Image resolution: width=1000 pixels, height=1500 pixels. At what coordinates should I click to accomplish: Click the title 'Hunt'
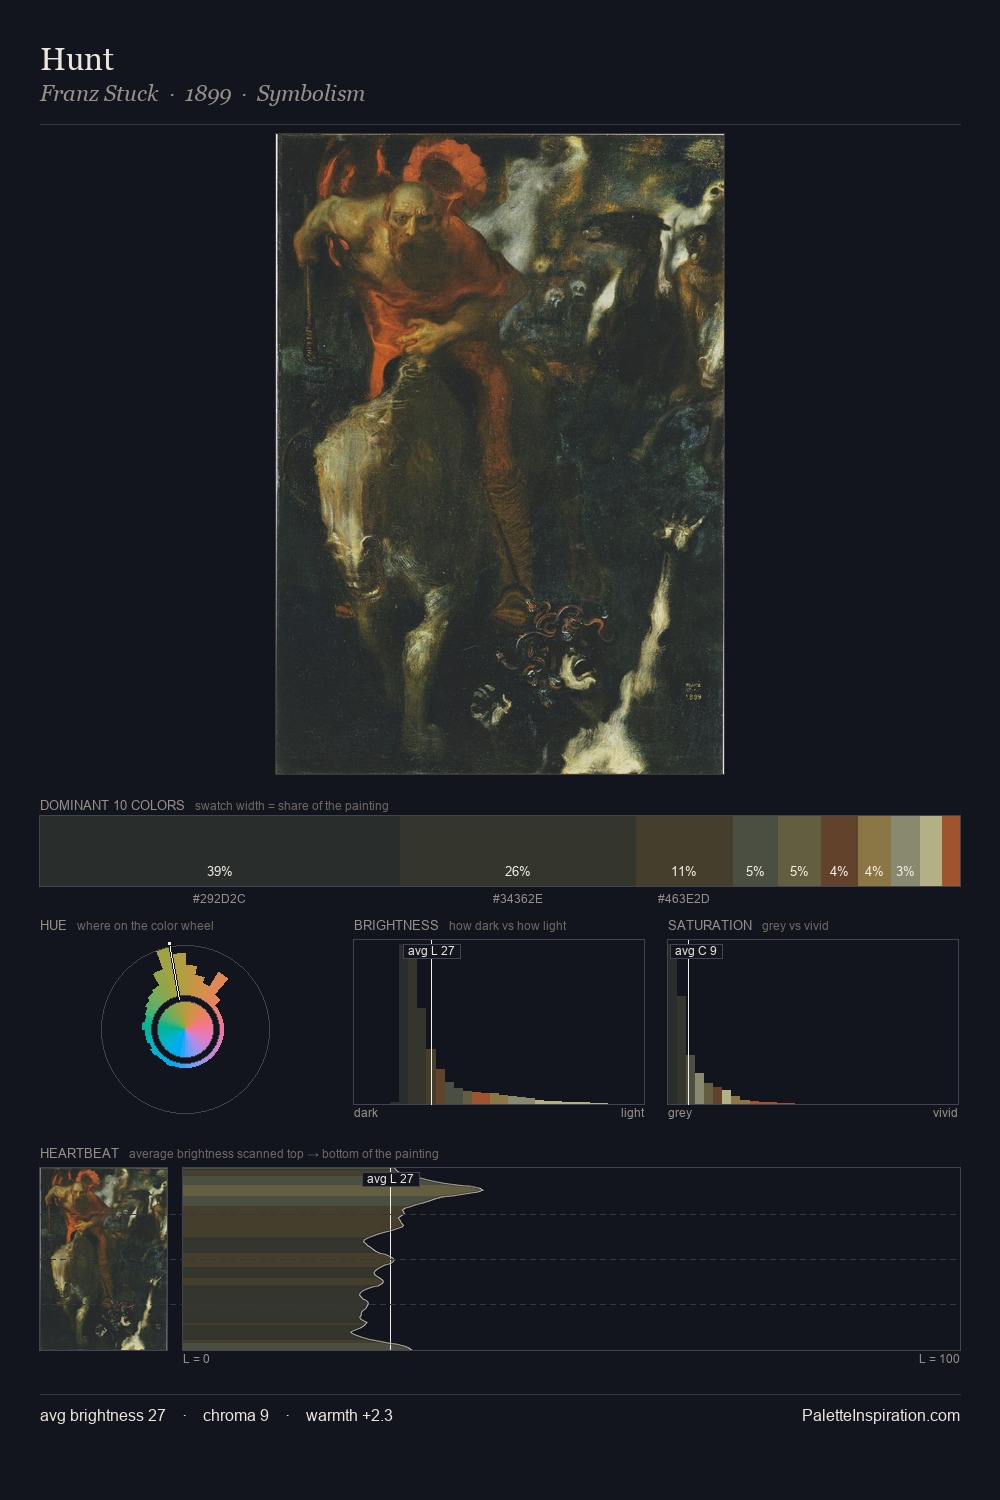click(x=77, y=59)
